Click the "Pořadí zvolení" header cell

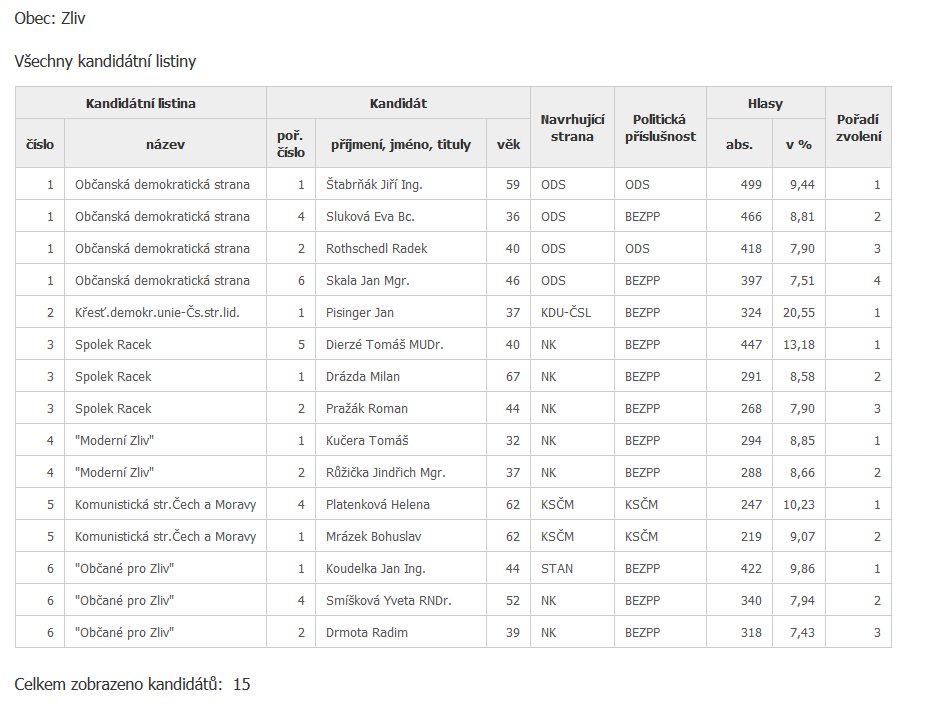point(859,128)
